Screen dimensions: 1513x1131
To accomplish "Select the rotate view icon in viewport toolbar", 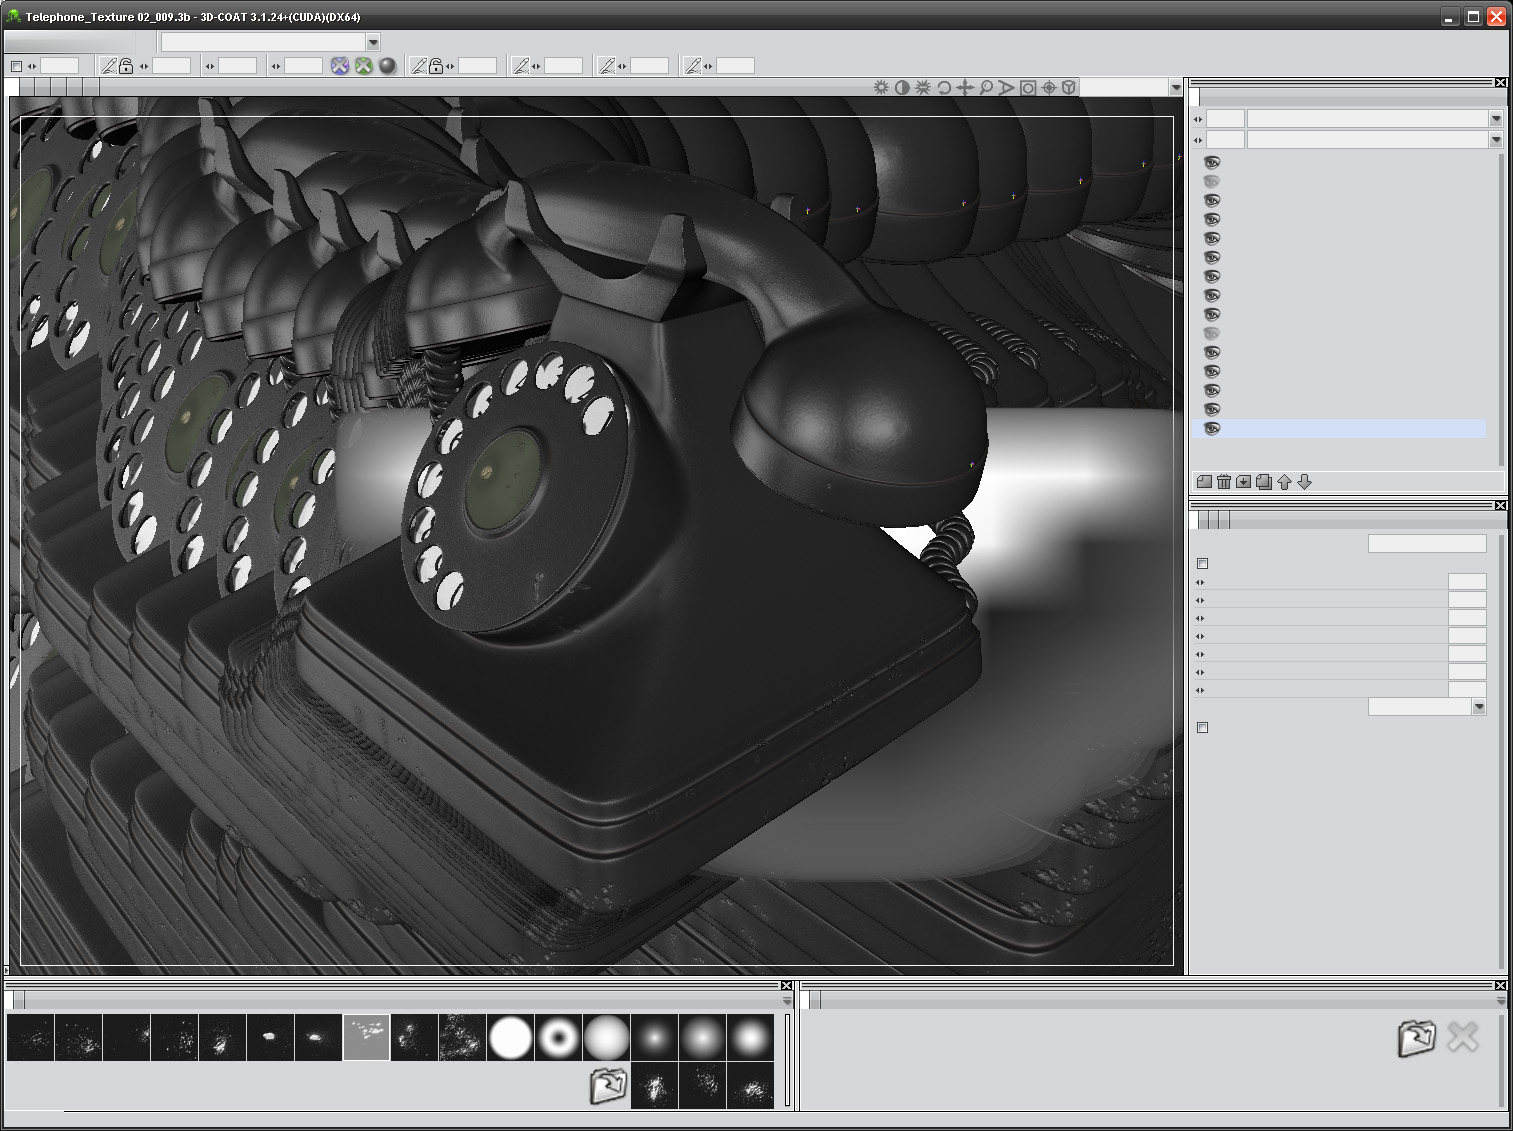I will coord(942,88).
